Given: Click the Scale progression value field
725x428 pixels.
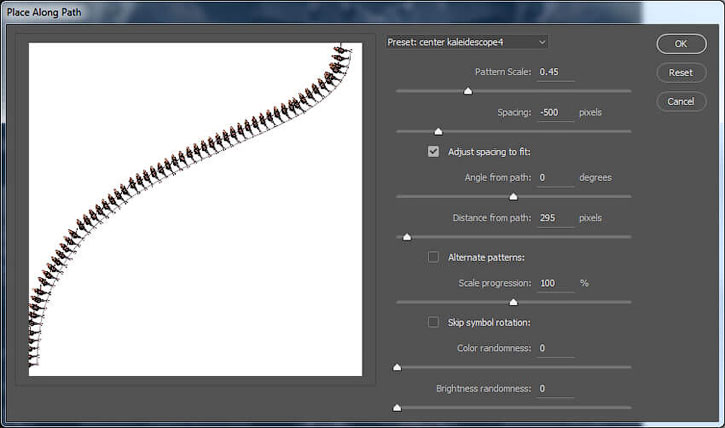Looking at the screenshot, I should (x=555, y=283).
